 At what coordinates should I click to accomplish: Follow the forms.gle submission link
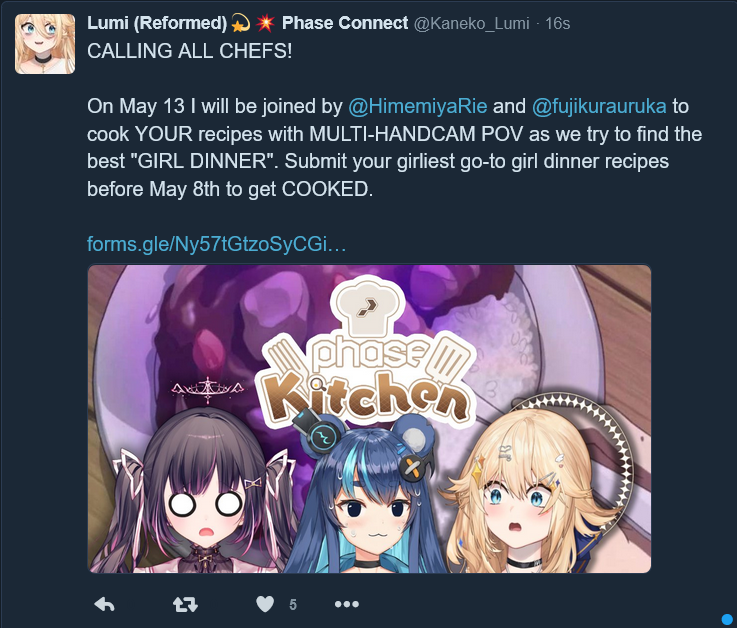pyautogui.click(x=217, y=244)
